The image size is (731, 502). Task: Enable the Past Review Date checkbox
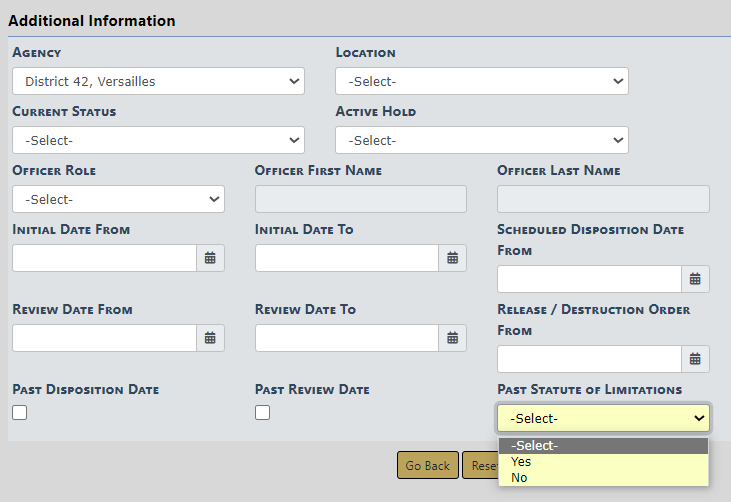click(x=263, y=413)
